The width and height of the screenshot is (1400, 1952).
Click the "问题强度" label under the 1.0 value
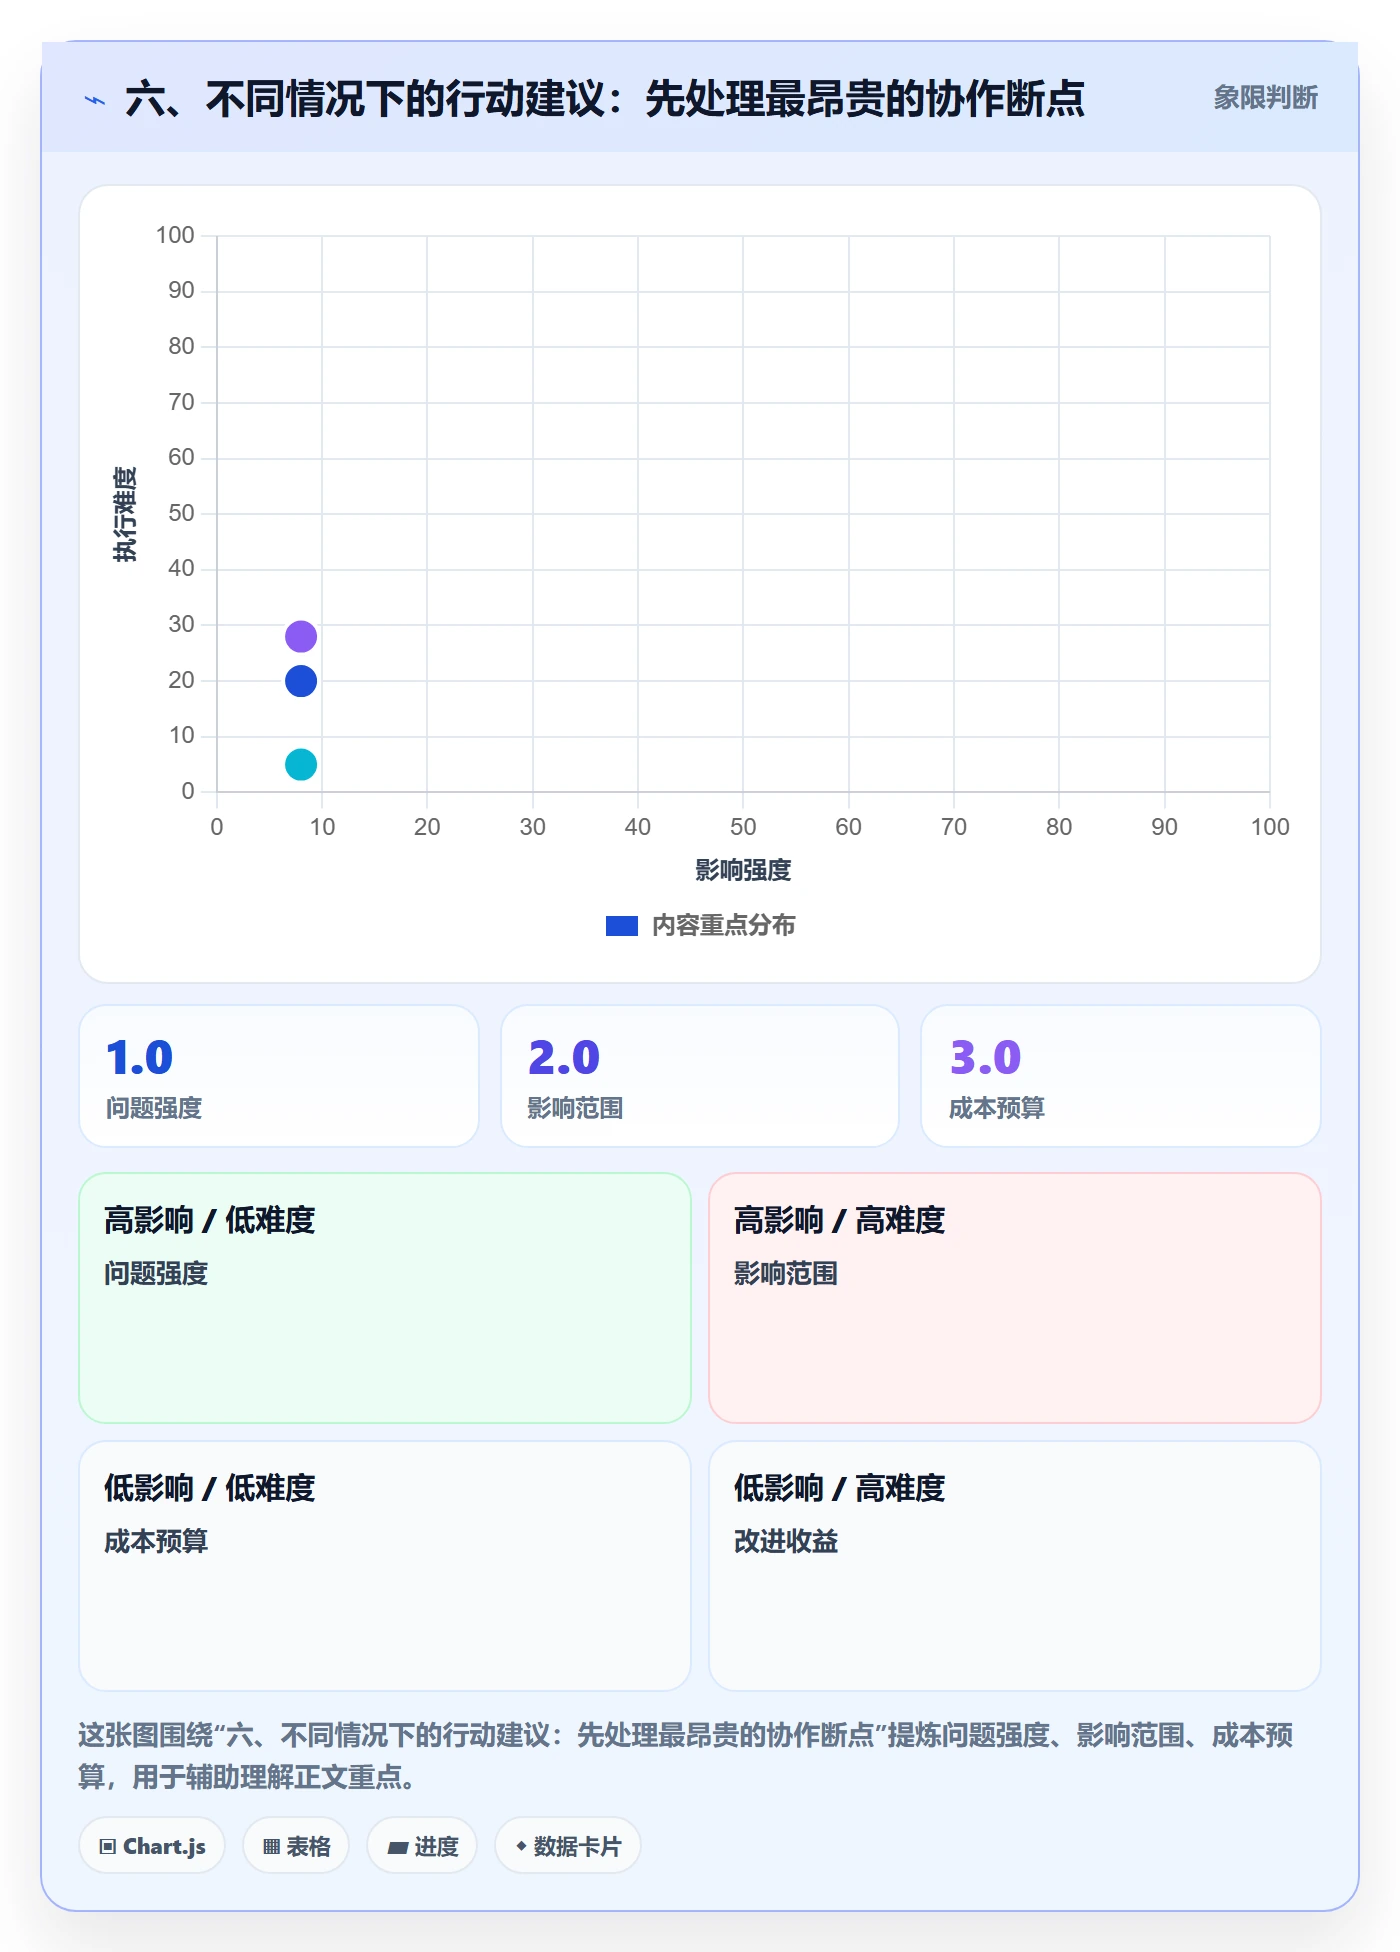click(x=154, y=1108)
